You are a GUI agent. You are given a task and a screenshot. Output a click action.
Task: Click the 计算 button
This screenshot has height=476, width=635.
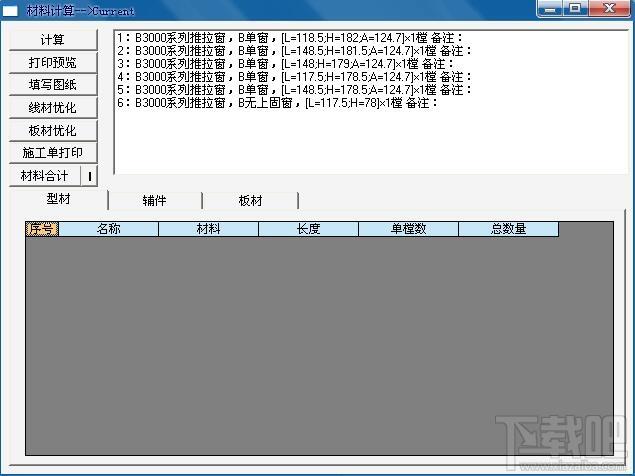pos(53,40)
